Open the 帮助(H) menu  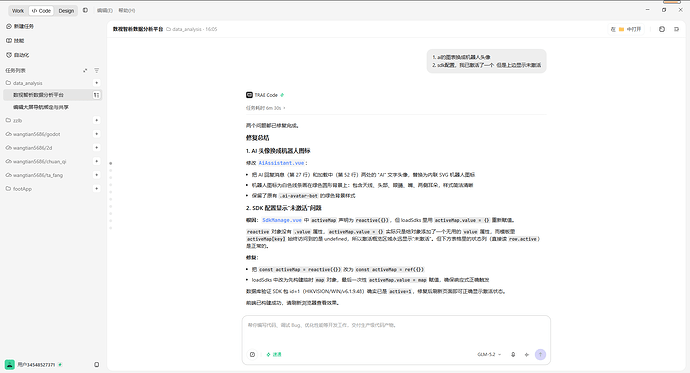[127, 11]
